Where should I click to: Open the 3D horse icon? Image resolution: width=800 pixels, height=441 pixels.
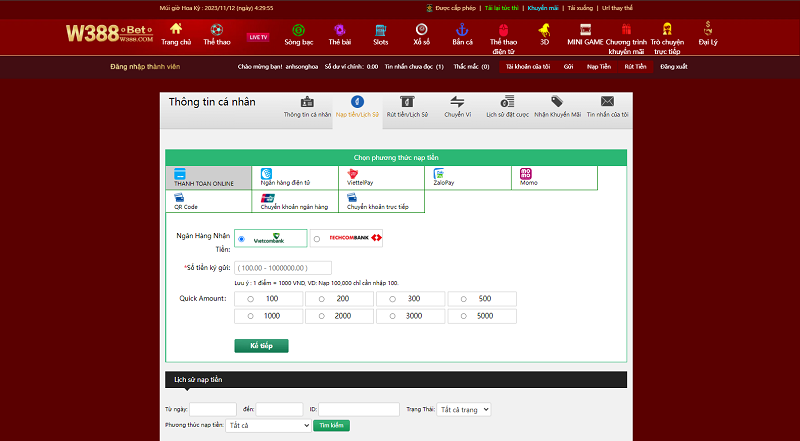pos(544,30)
